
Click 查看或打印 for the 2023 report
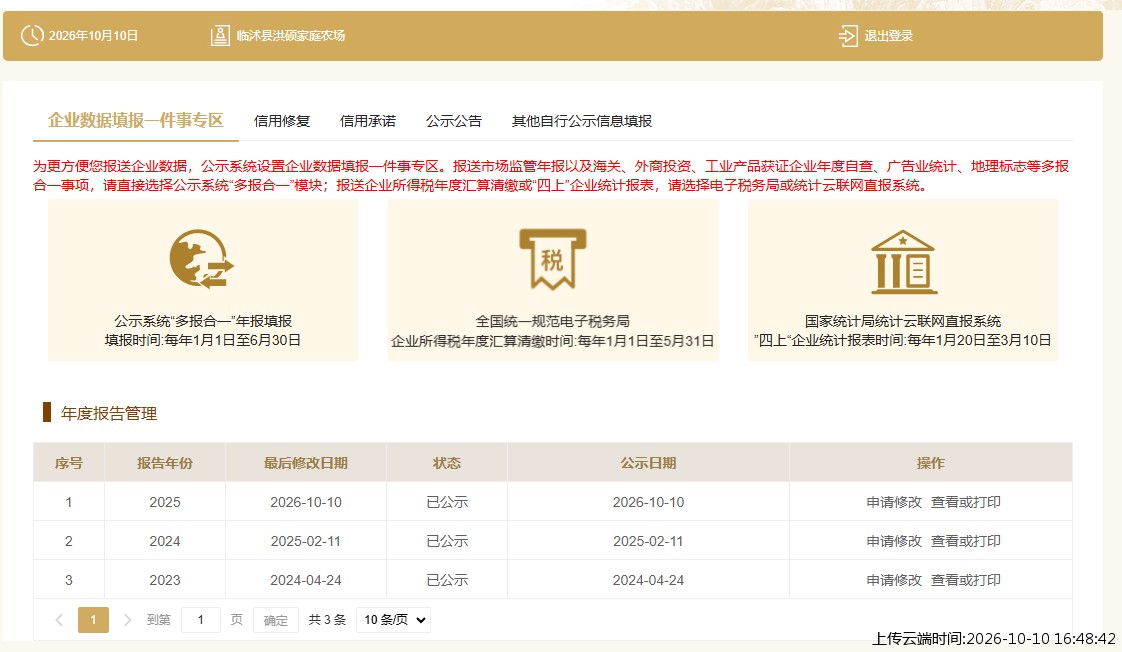click(965, 580)
